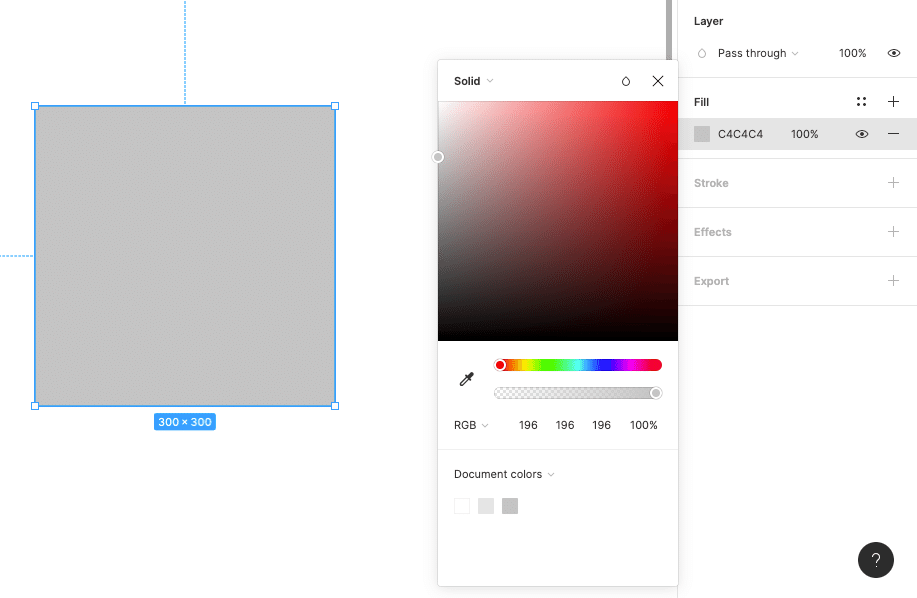Click the Stroke section label
917x598 pixels.
(711, 183)
